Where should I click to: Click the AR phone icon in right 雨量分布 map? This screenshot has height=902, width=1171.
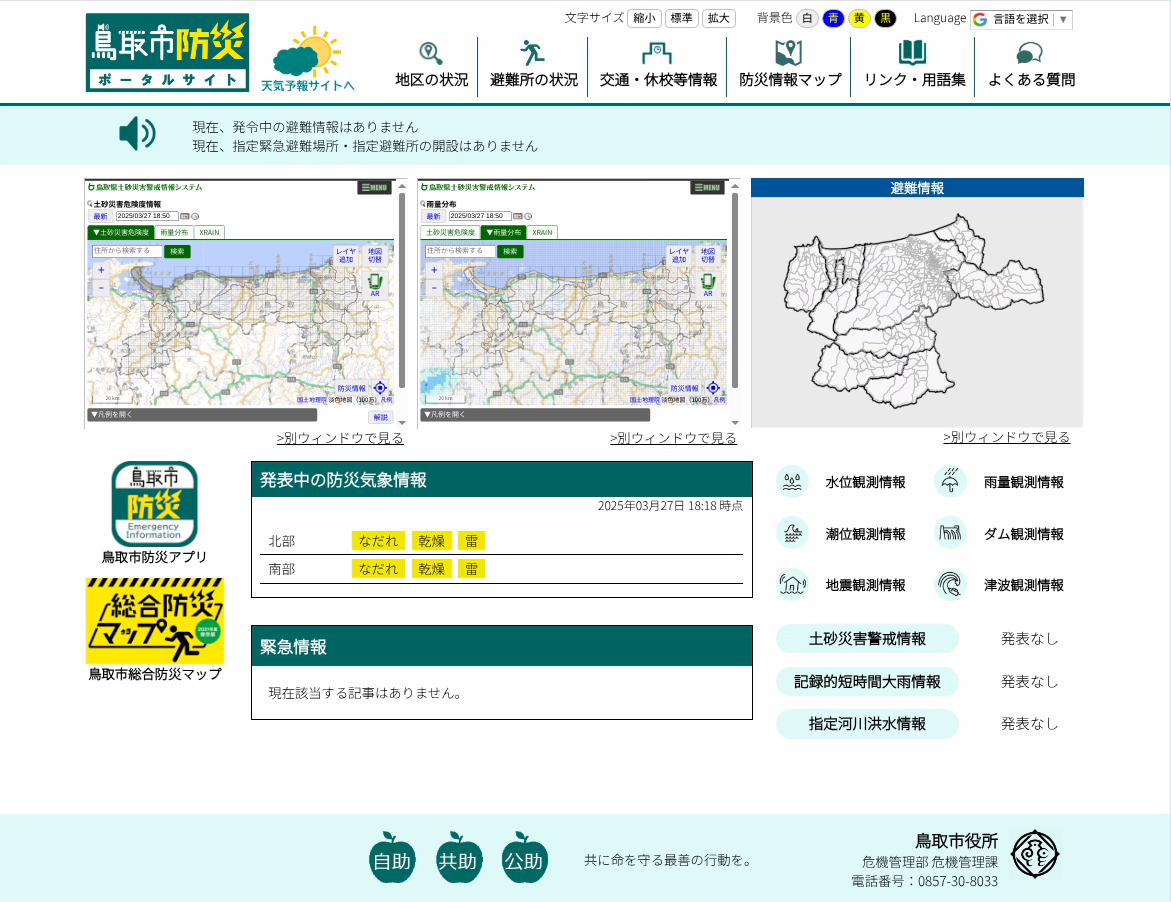coord(708,284)
